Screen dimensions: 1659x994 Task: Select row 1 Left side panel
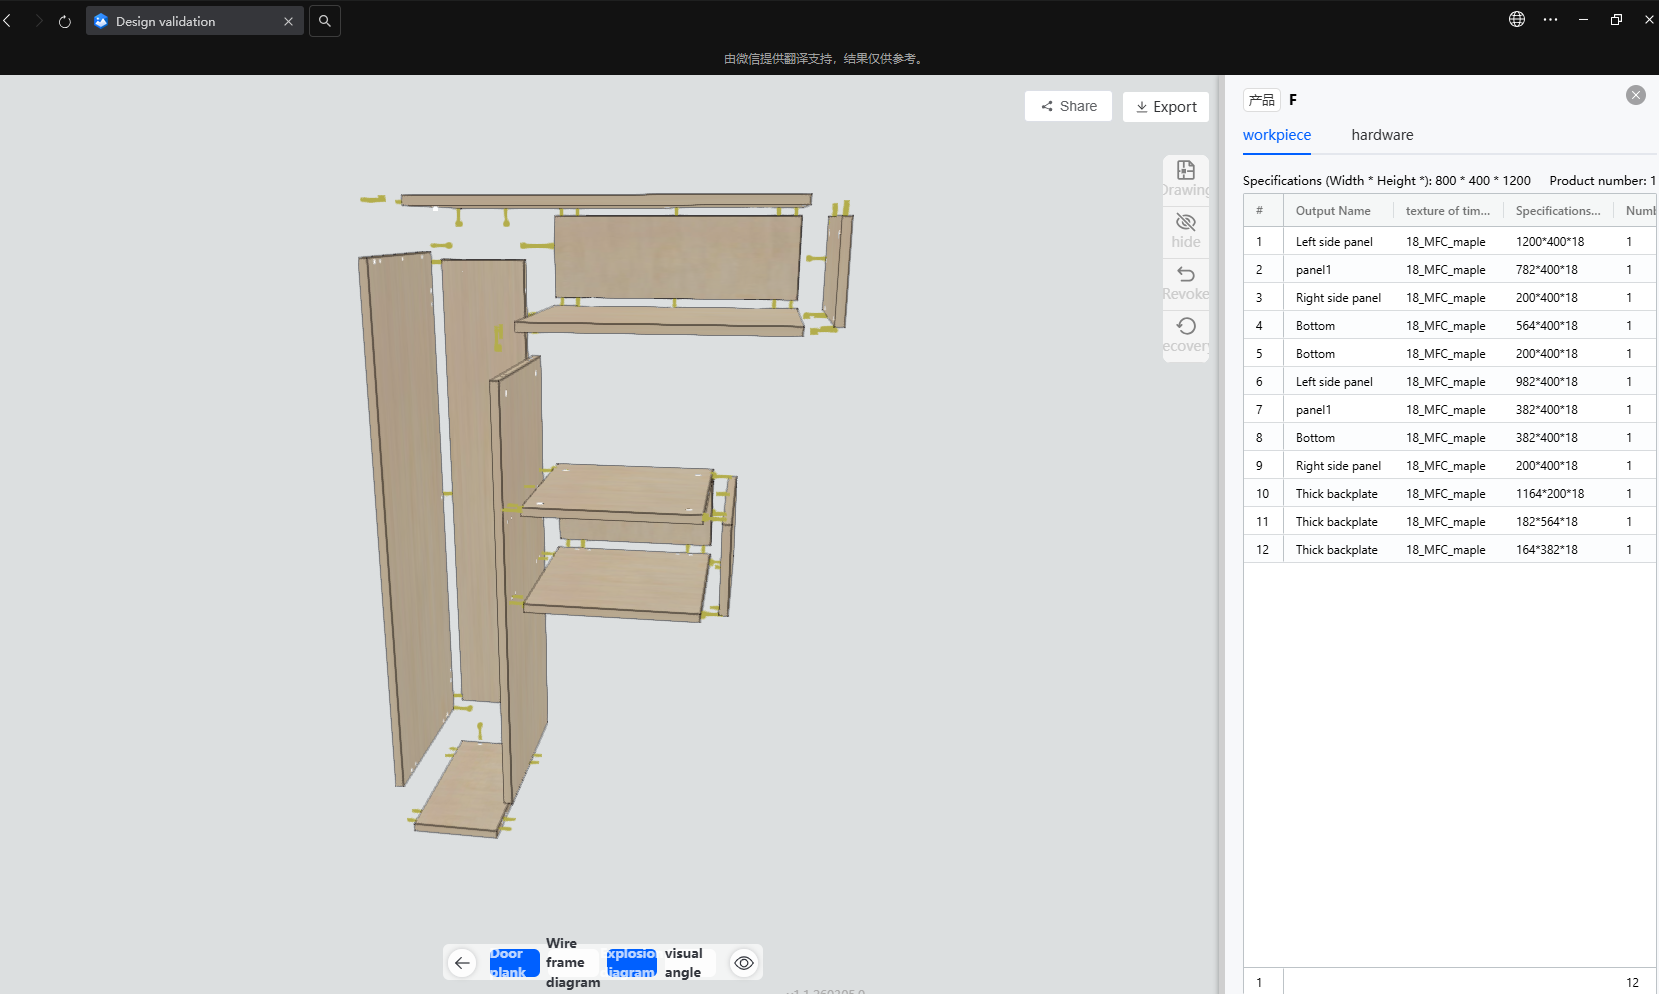click(x=1450, y=242)
